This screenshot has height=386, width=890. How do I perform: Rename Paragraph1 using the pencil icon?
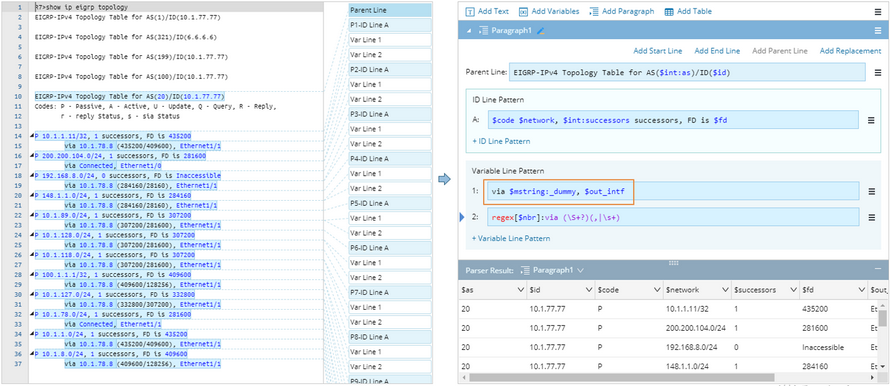pos(540,31)
